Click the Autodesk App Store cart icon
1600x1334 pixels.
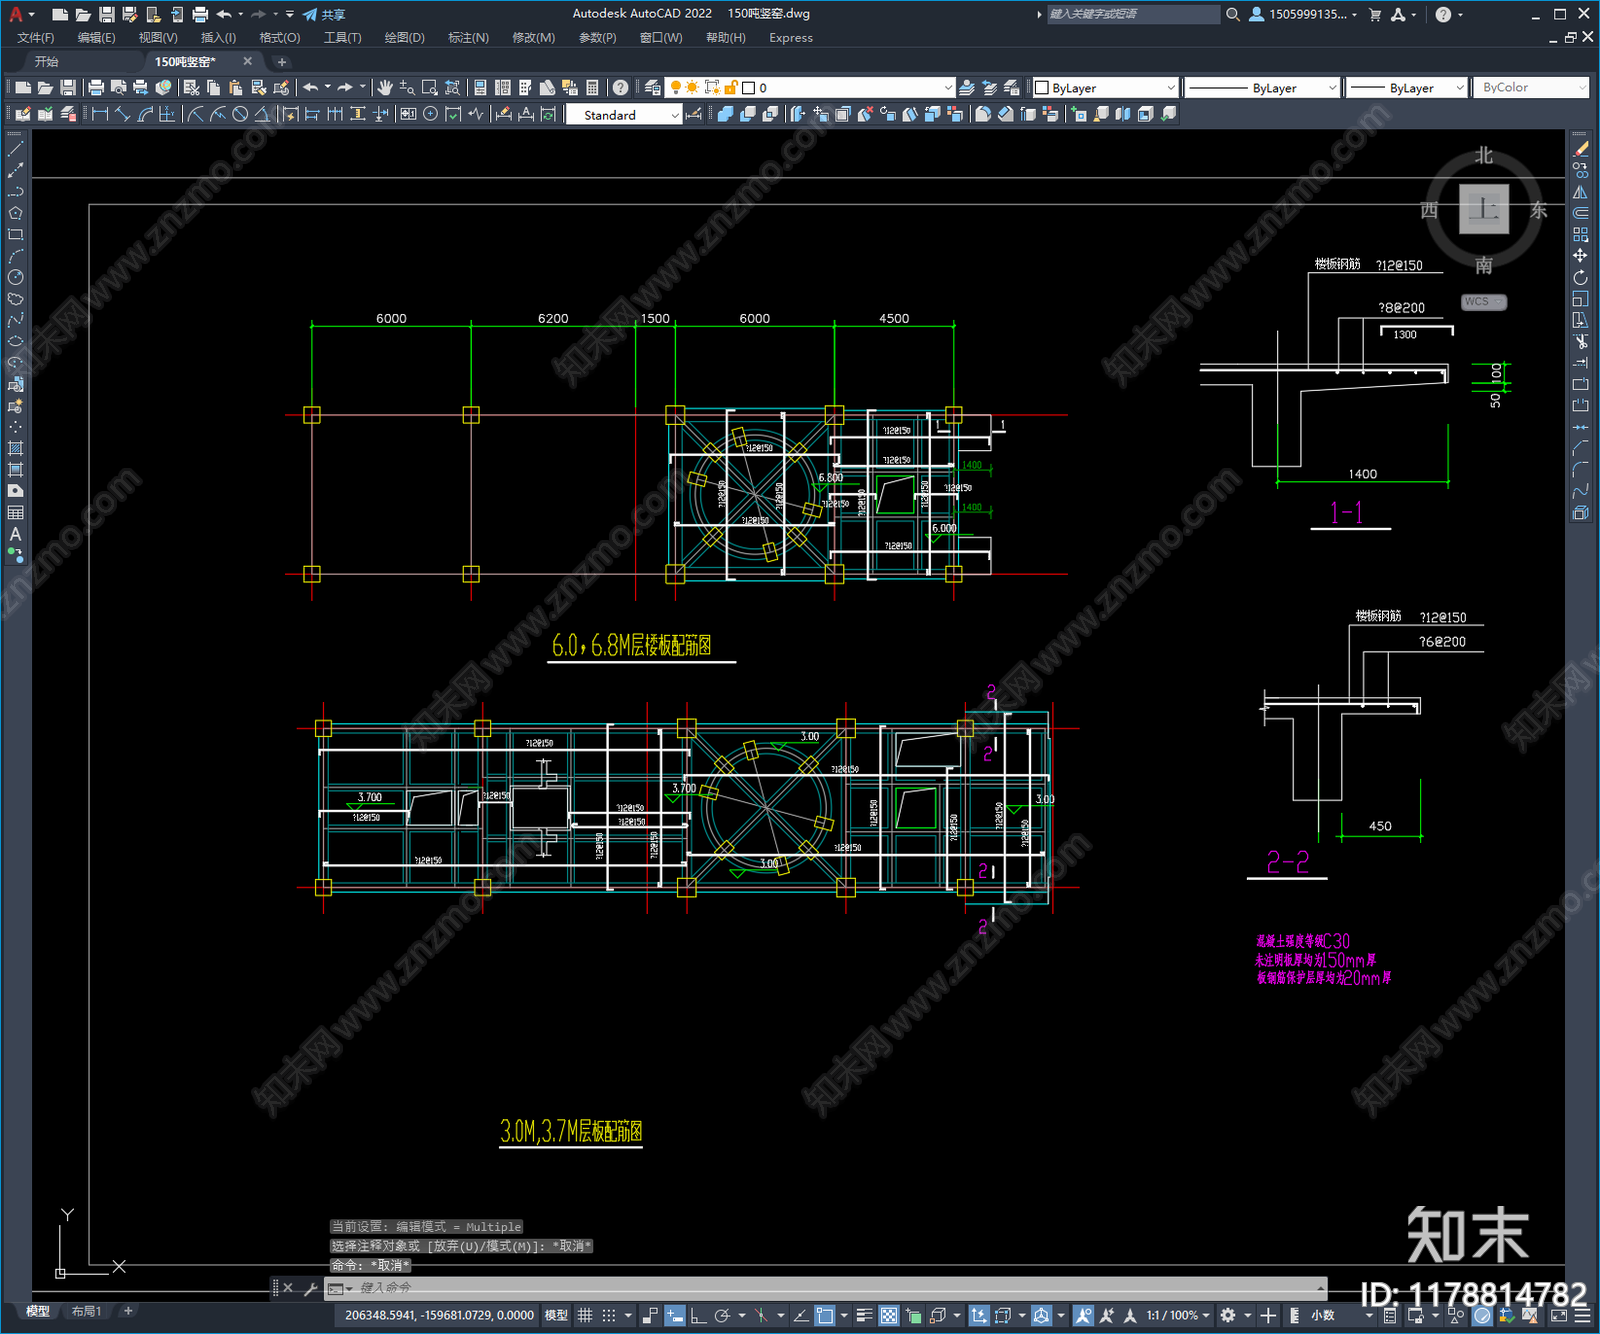(x=1375, y=14)
